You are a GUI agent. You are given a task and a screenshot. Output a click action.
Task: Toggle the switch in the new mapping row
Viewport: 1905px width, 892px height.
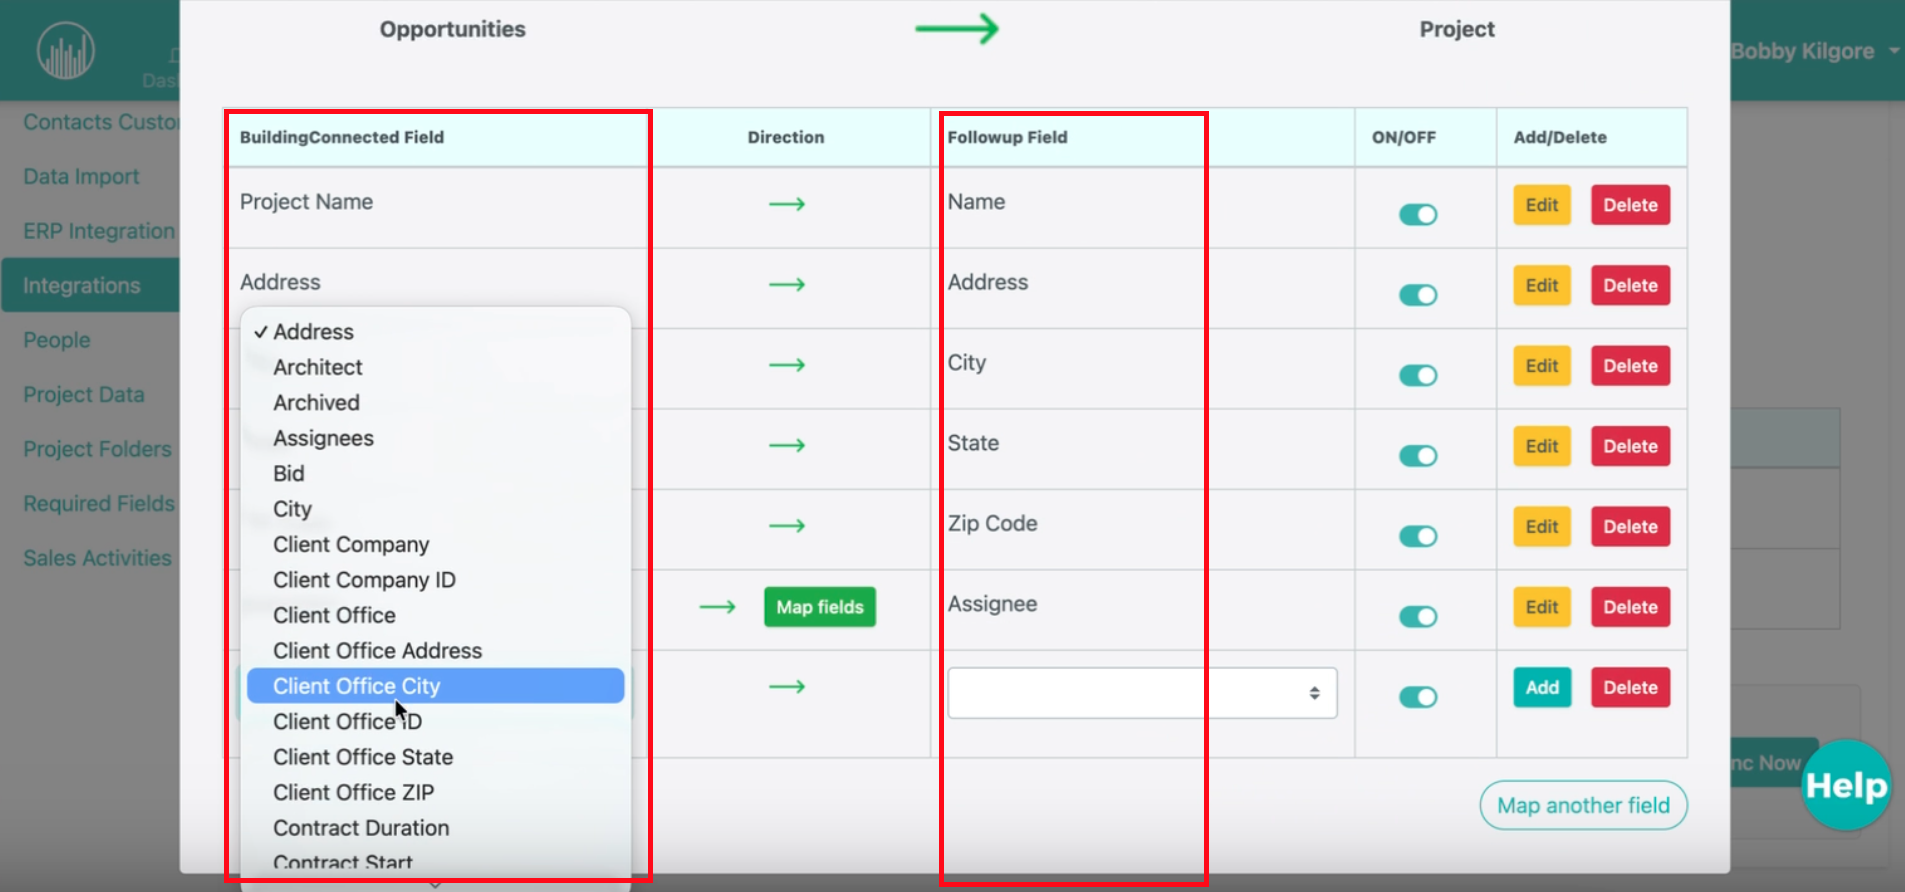(1418, 697)
